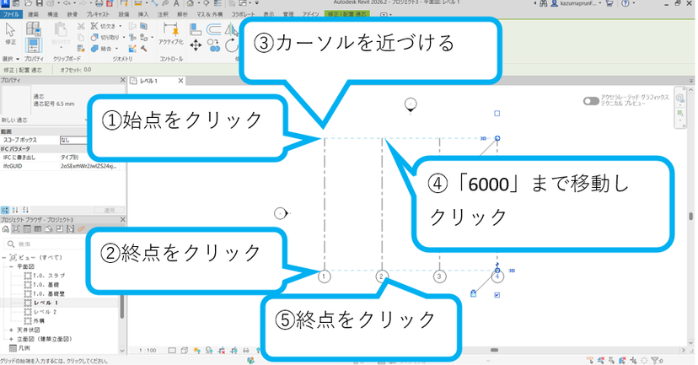This screenshot has width=698, height=365.
Task: Select レベル 2 in Project Browser
Action: click(46, 312)
